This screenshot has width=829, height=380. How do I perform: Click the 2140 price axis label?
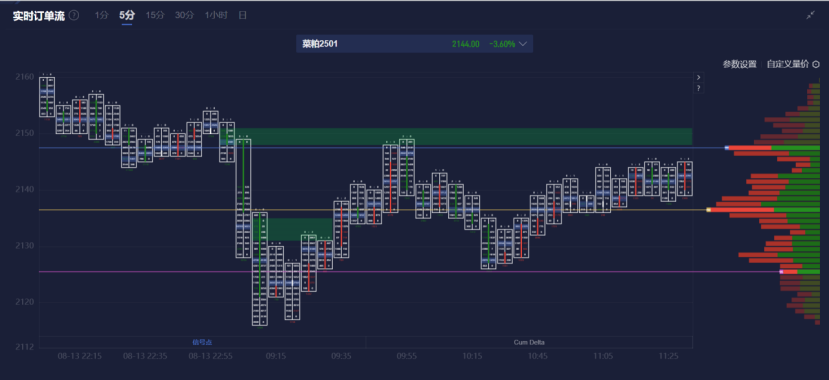point(25,190)
